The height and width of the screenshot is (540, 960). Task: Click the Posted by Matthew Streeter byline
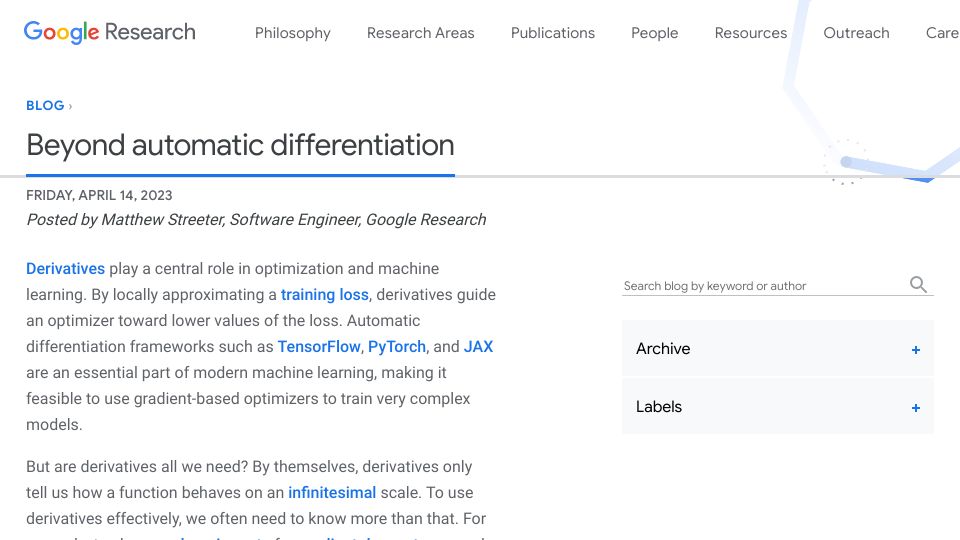[256, 220]
